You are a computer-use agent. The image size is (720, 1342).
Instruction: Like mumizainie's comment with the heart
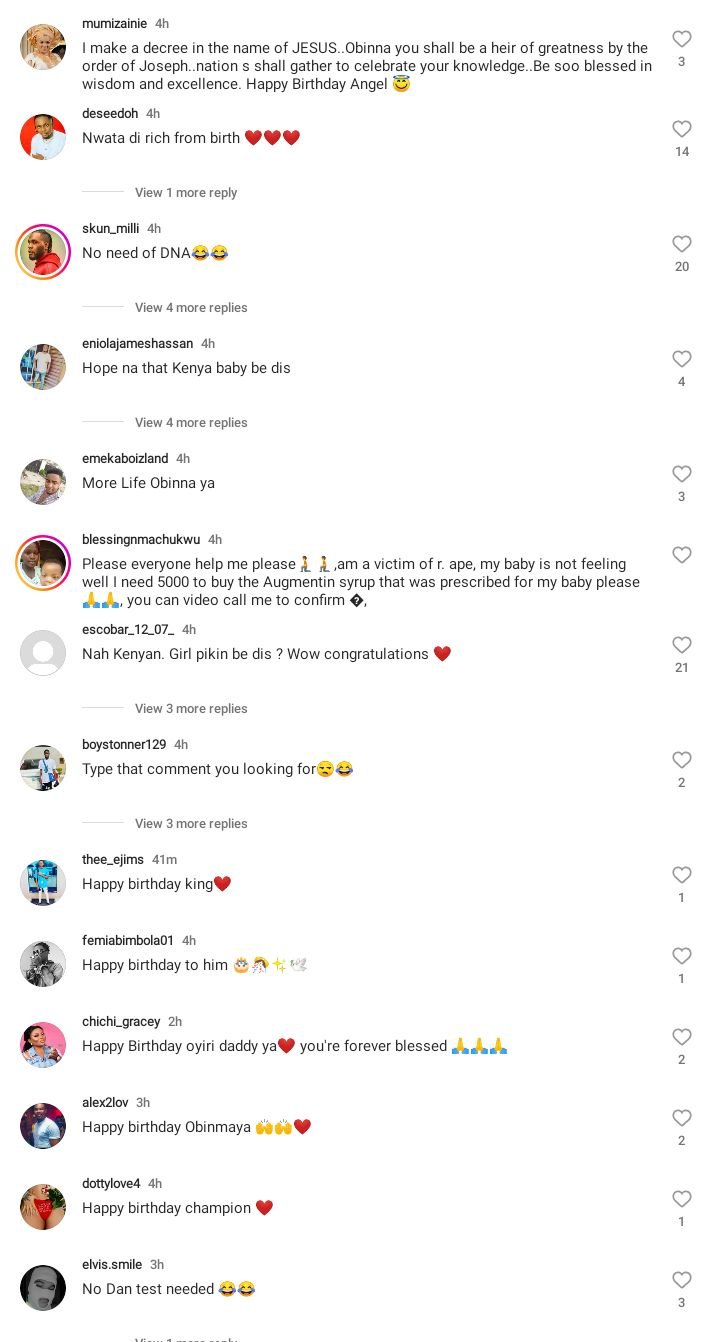tap(681, 39)
